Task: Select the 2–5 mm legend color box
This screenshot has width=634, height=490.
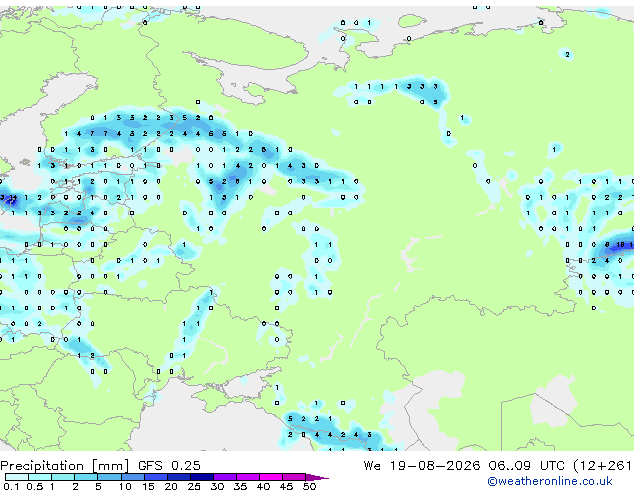Action: pos(86,477)
